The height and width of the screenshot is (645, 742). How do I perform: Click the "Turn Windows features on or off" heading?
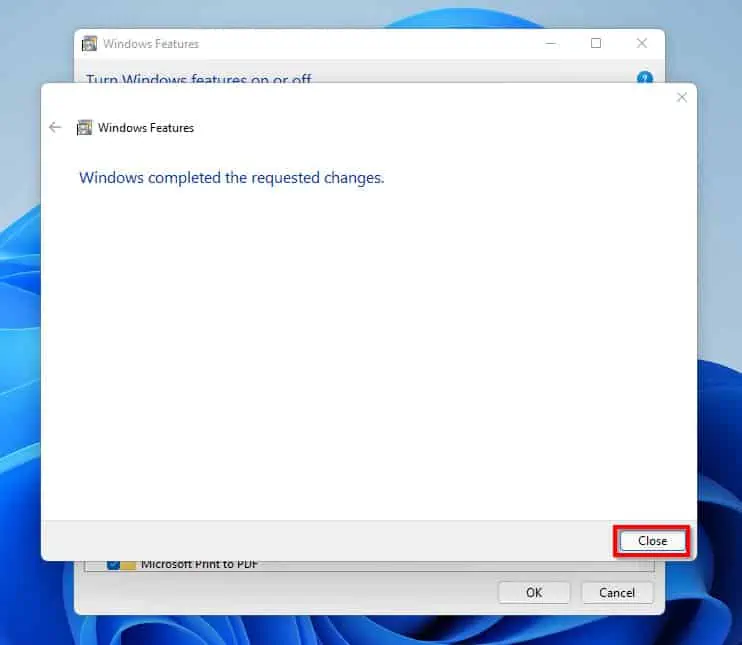click(198, 78)
